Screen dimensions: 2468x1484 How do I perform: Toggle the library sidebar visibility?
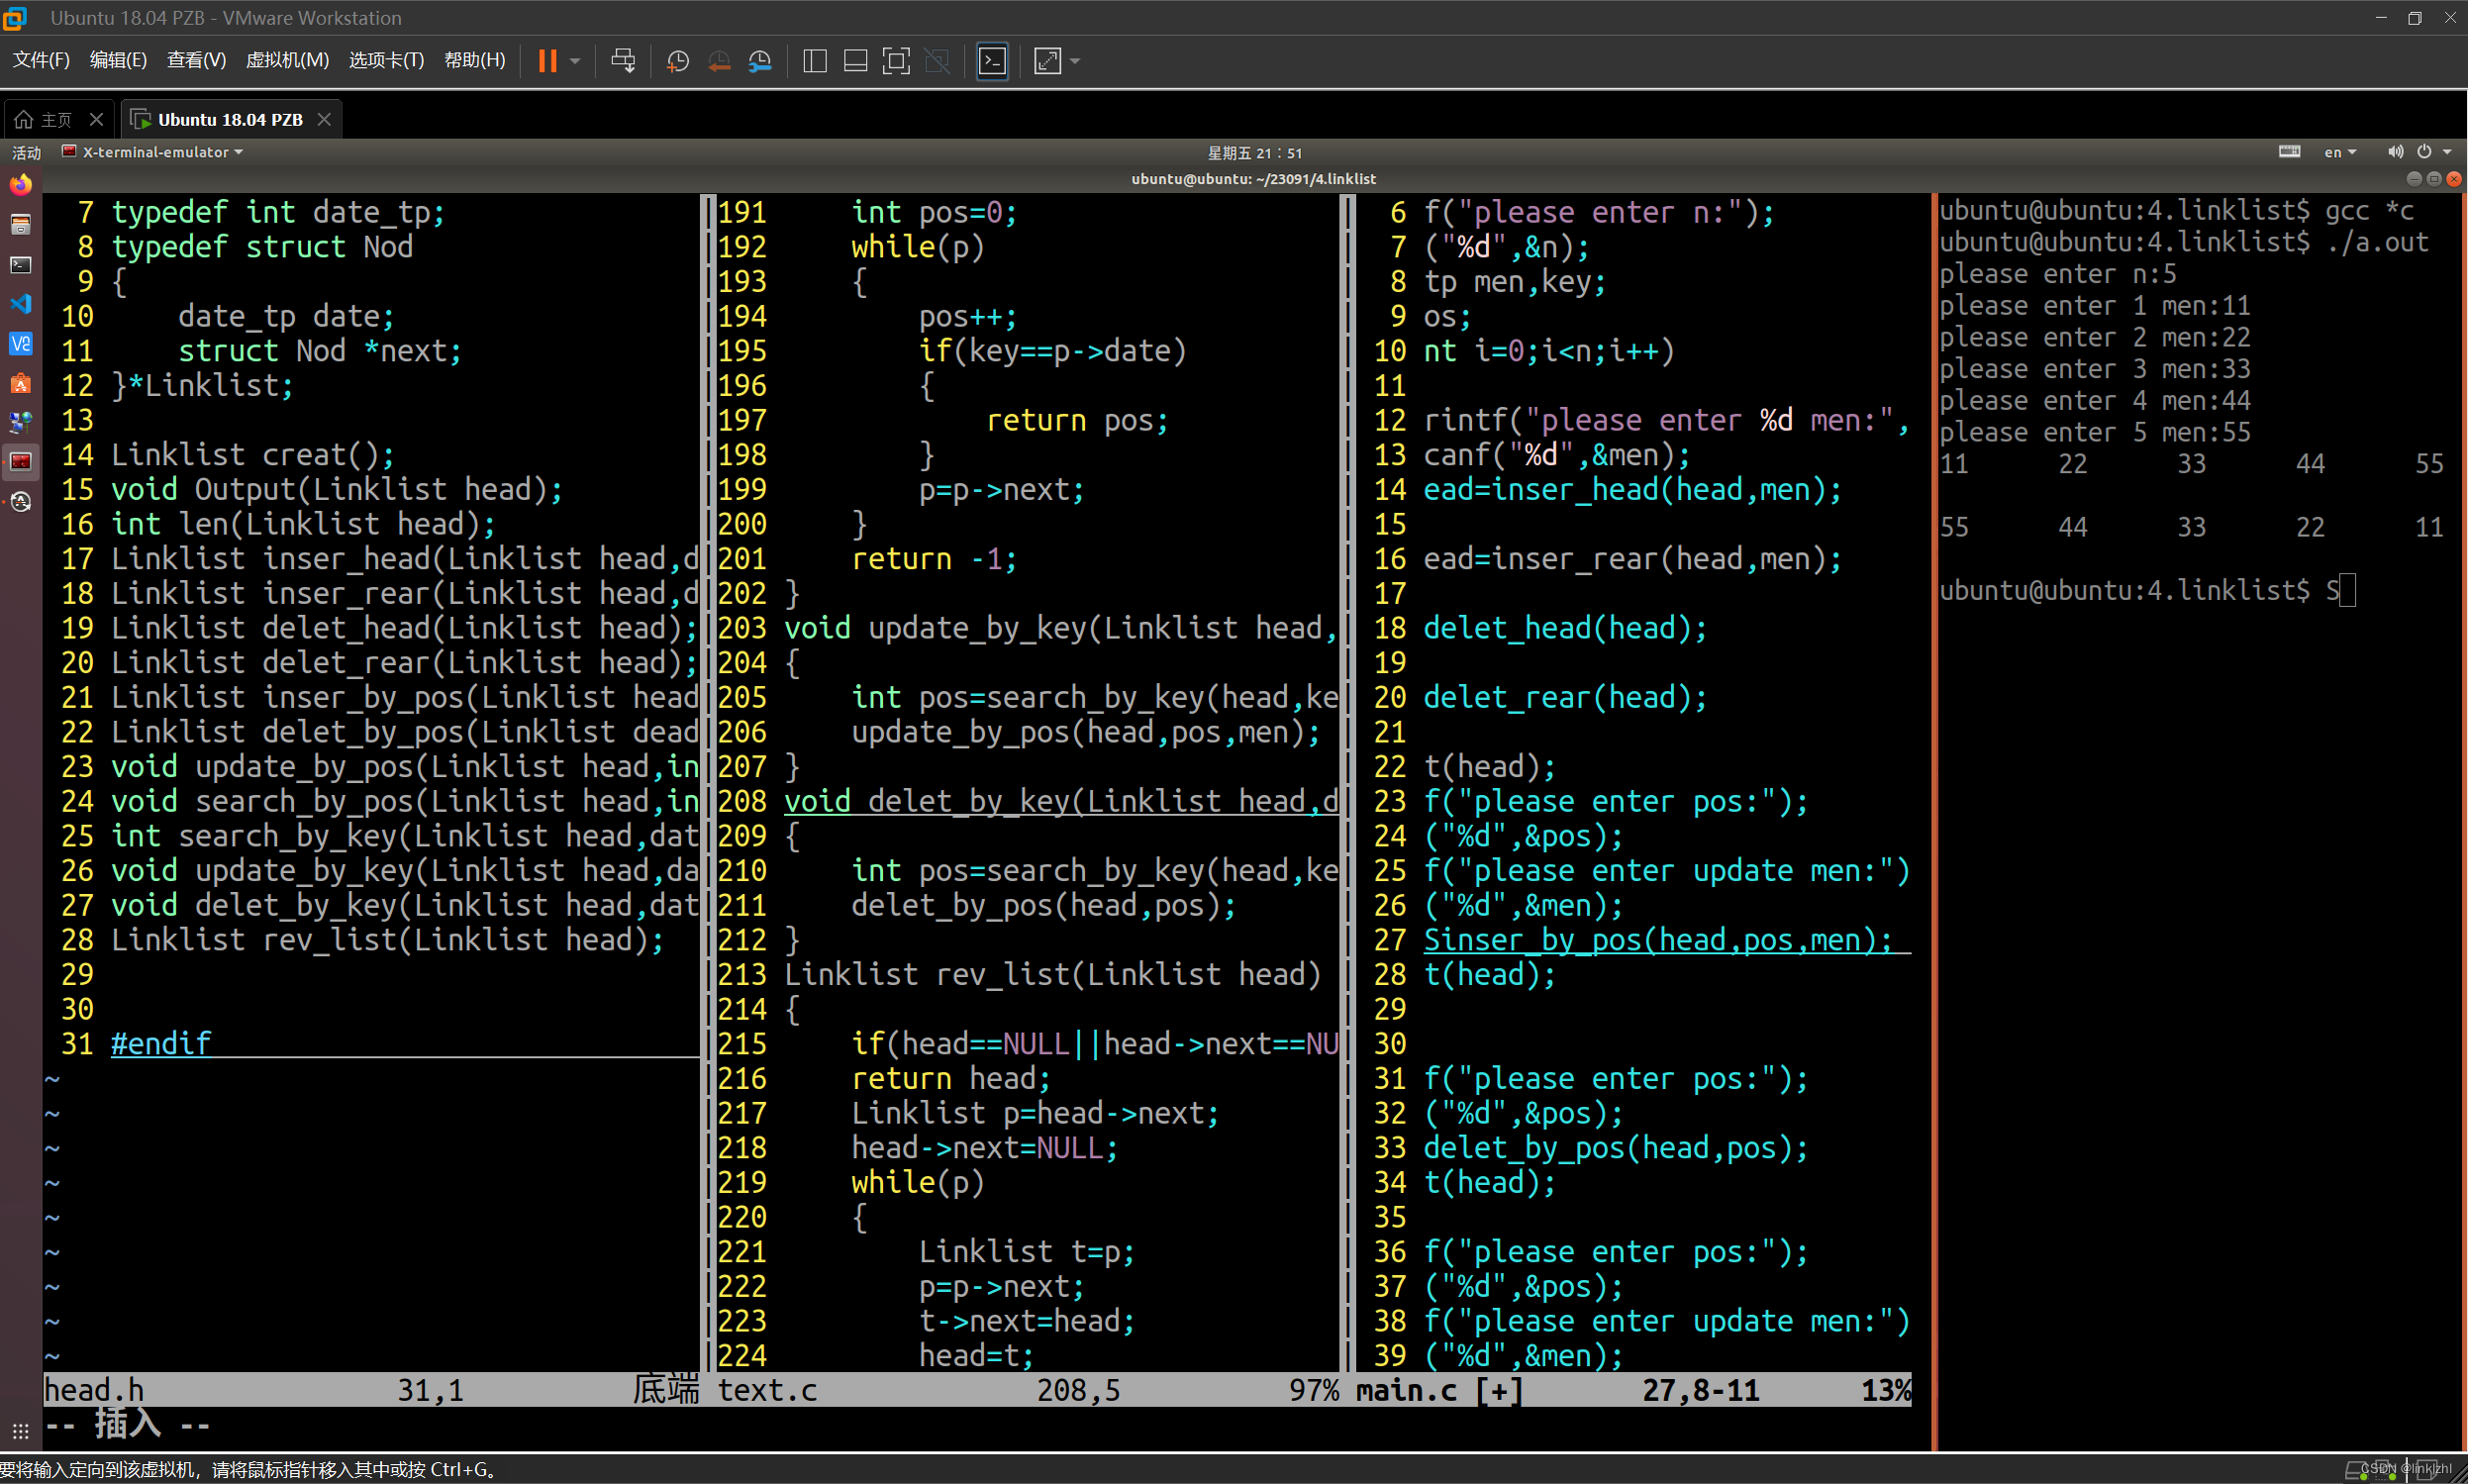pyautogui.click(x=814, y=61)
